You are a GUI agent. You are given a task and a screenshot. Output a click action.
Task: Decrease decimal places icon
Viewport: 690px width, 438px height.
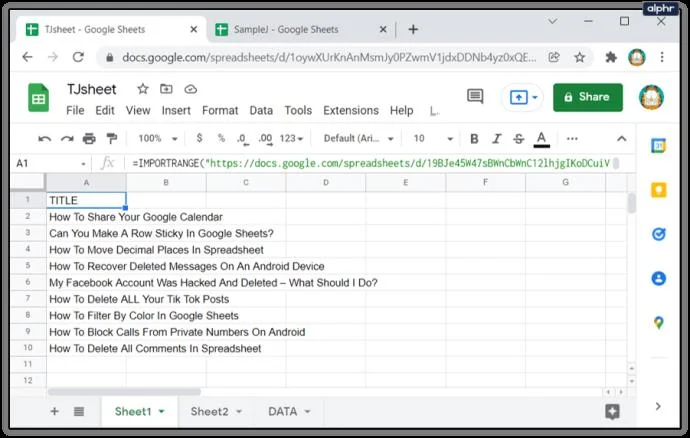[x=242, y=139]
